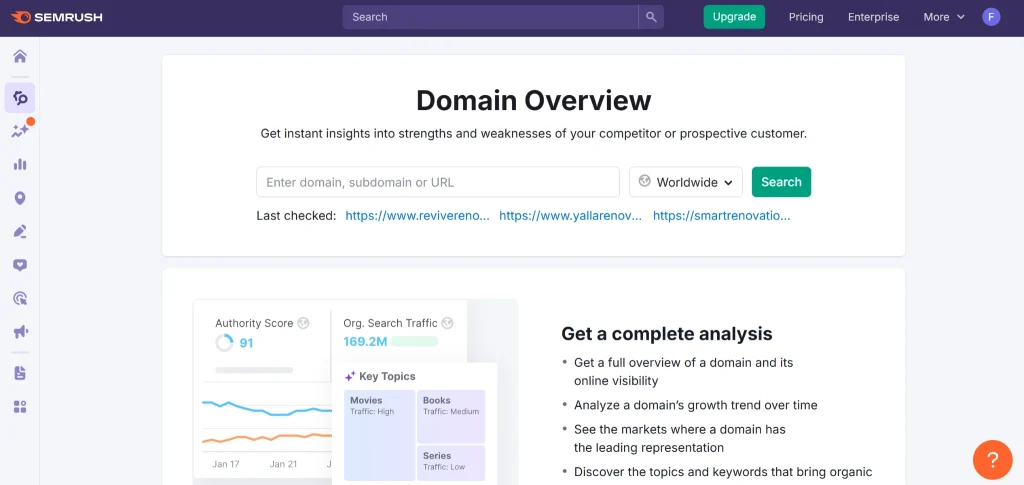Expand the More menu in top bar
Screen dimensions: 1024x485
(x=944, y=18)
